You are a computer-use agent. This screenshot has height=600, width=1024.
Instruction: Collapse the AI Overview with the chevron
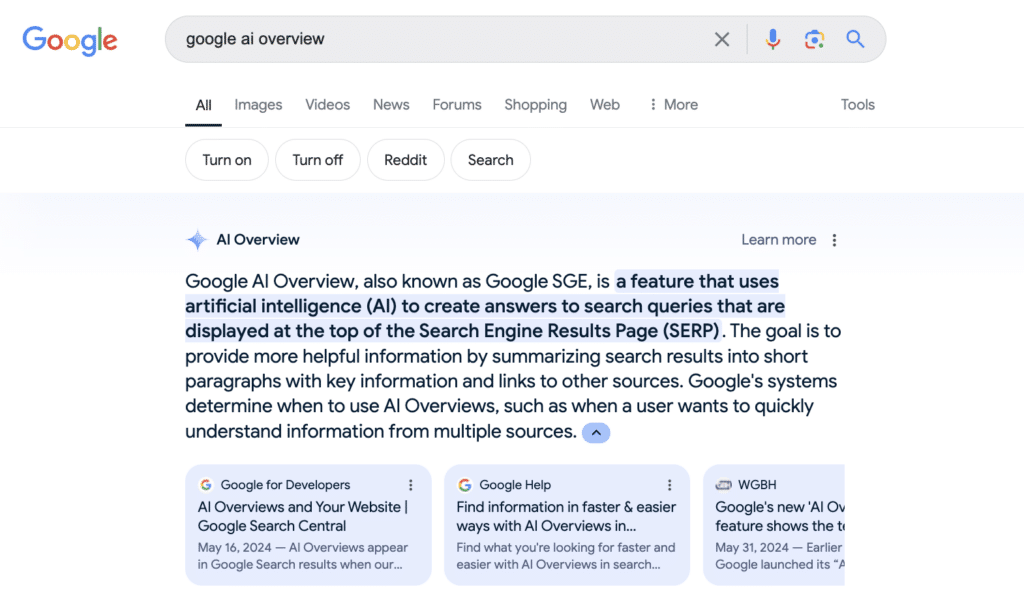coord(596,433)
